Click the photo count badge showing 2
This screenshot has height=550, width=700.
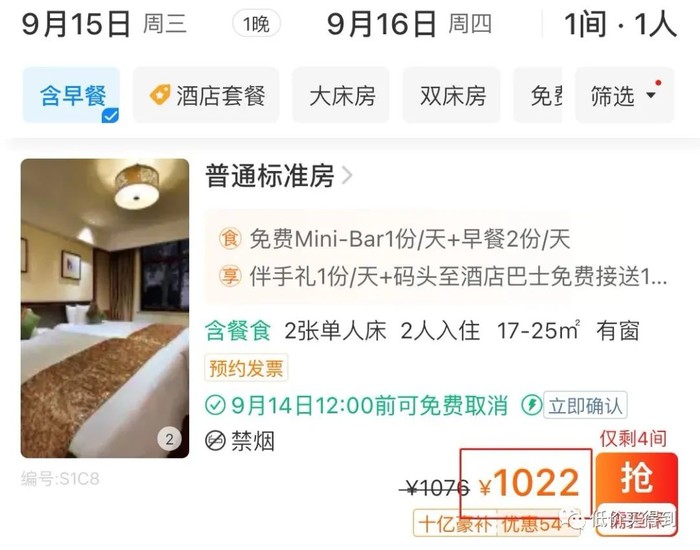tap(170, 439)
